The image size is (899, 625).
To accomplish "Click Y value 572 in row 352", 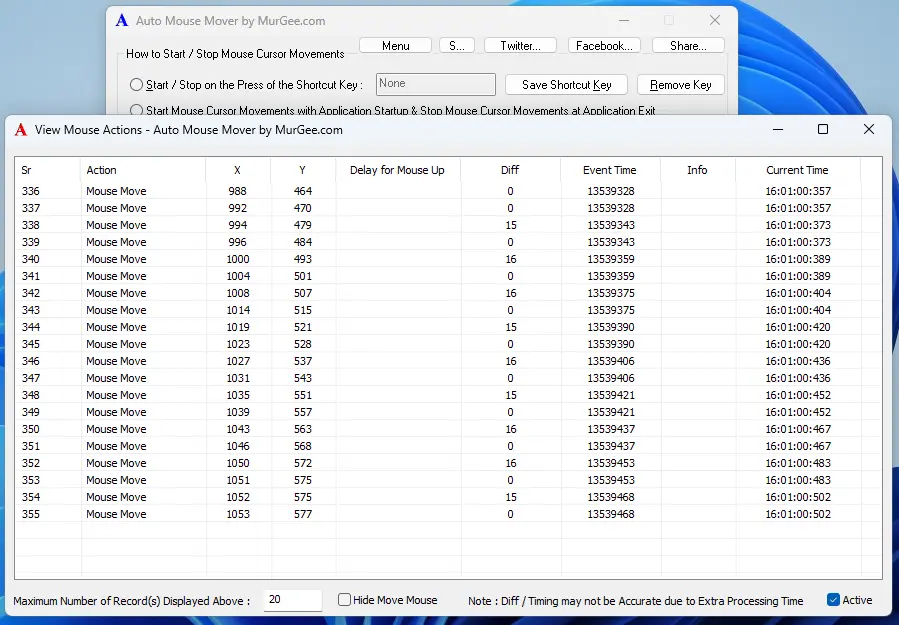I will [x=303, y=463].
